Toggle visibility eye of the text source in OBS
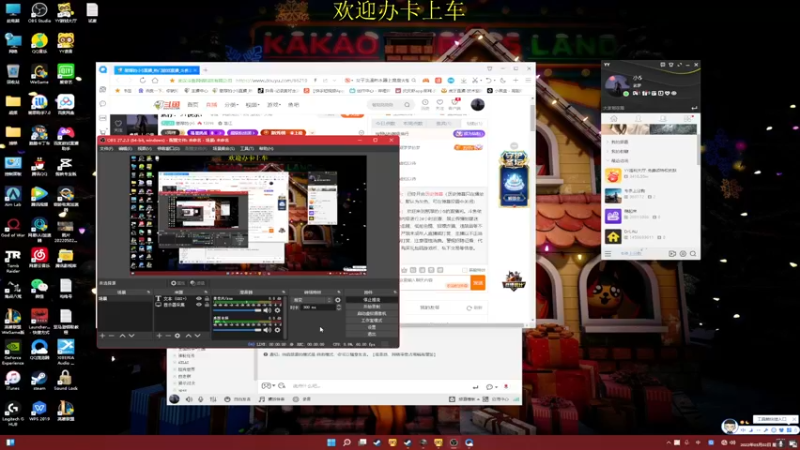 click(199, 298)
